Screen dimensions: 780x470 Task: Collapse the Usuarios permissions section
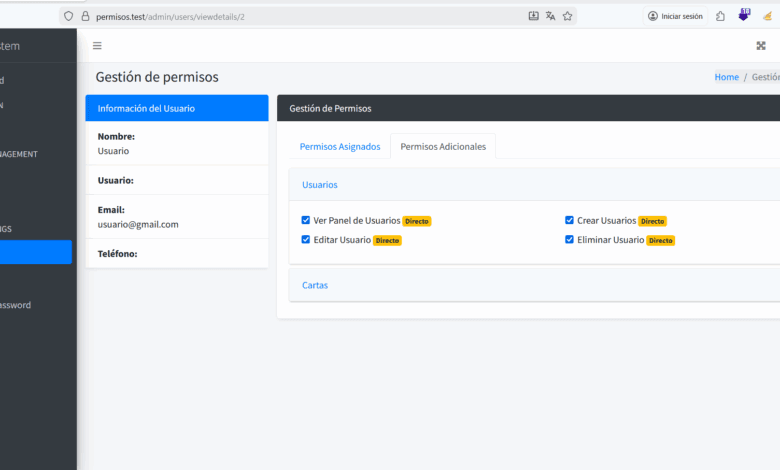click(x=320, y=185)
